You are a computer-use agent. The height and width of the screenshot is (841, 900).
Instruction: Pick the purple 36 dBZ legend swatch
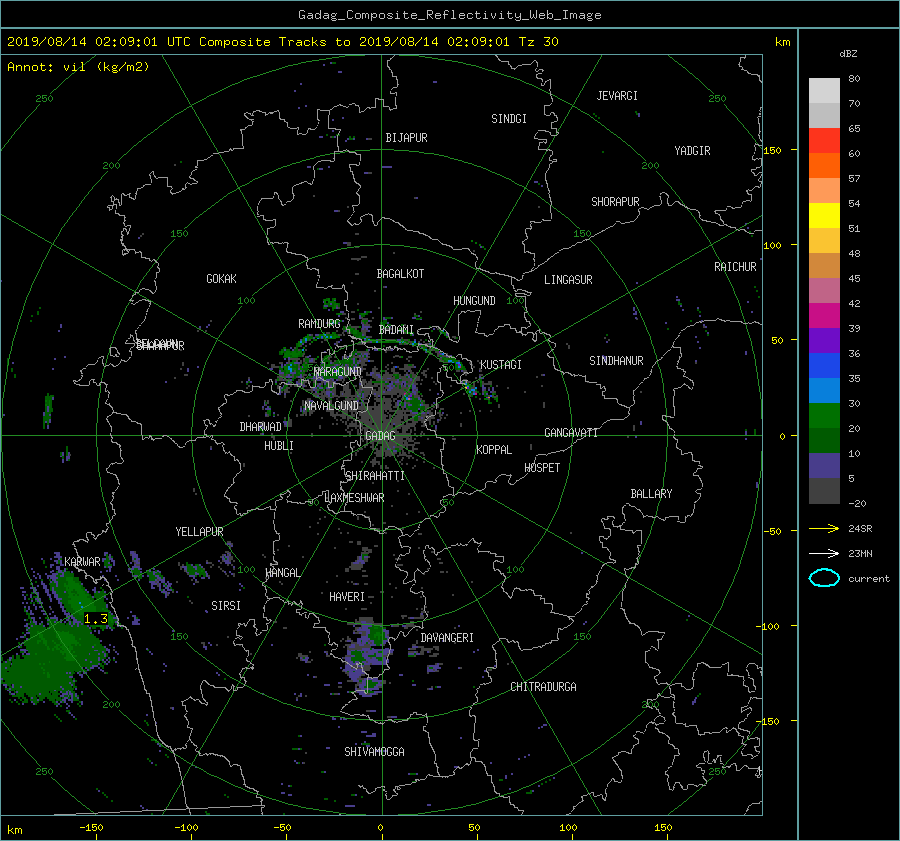coord(824,341)
